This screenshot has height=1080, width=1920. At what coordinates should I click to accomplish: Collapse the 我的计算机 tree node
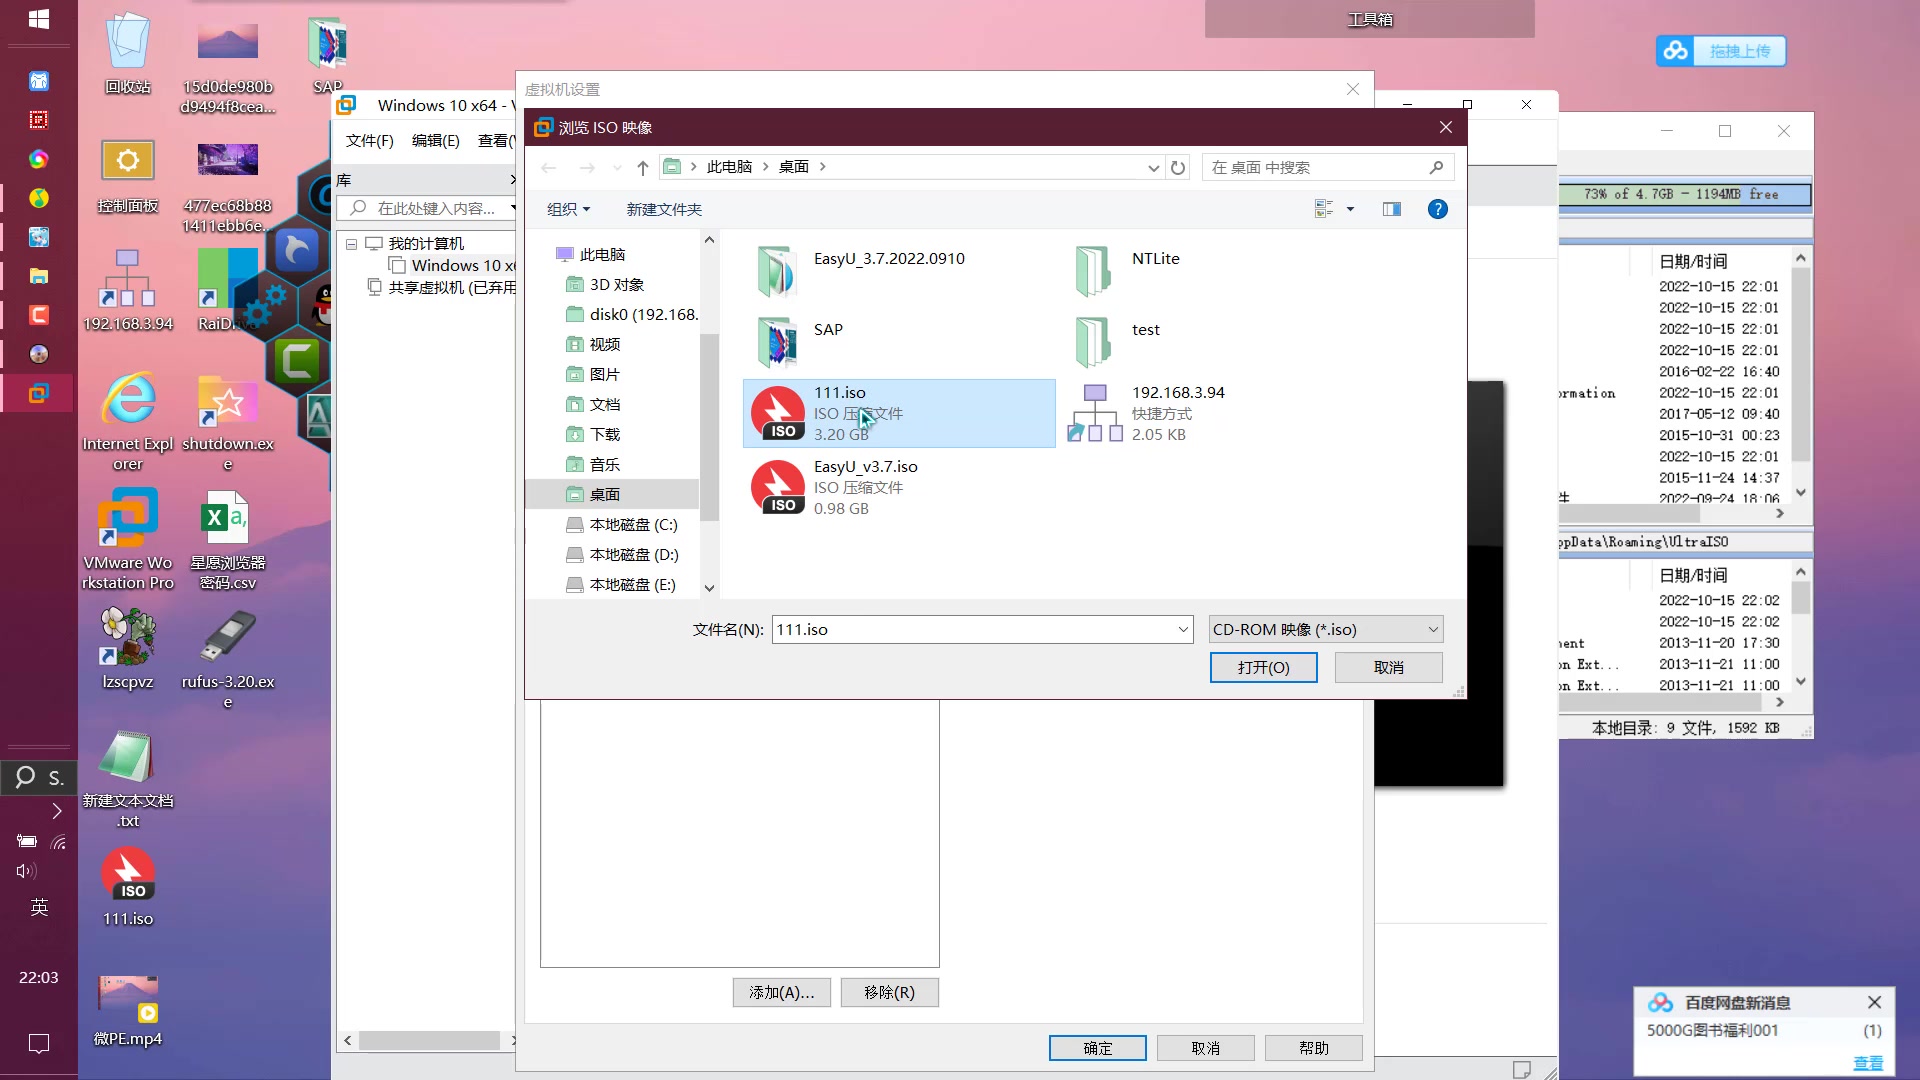[x=352, y=244]
